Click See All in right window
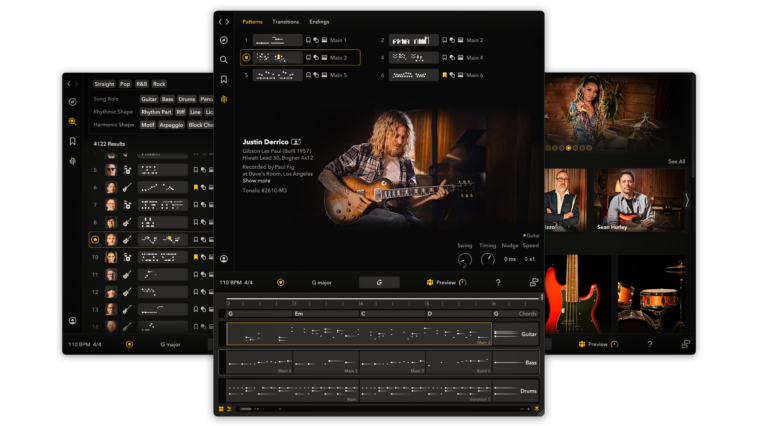The image size is (758, 426). click(x=676, y=162)
